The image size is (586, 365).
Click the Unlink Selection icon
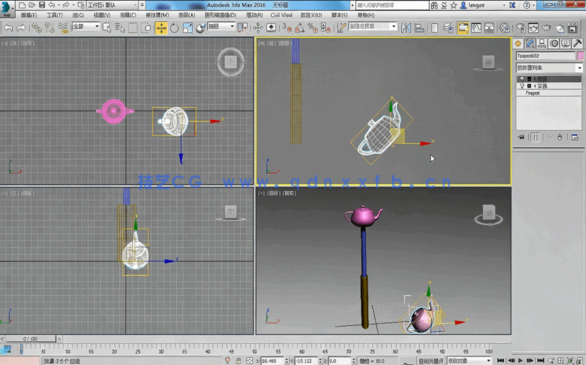(49, 28)
